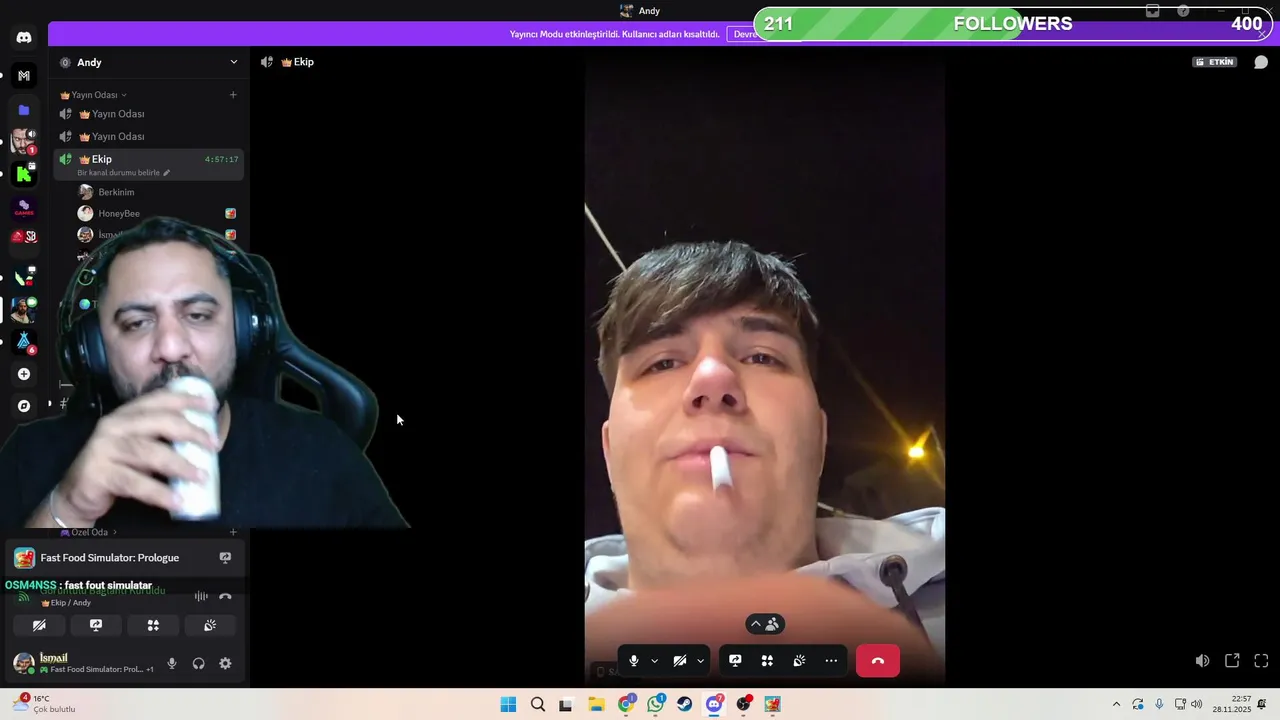1280x720 pixels.
Task: Select second Yayın Odası voice channel
Action: [148, 136]
